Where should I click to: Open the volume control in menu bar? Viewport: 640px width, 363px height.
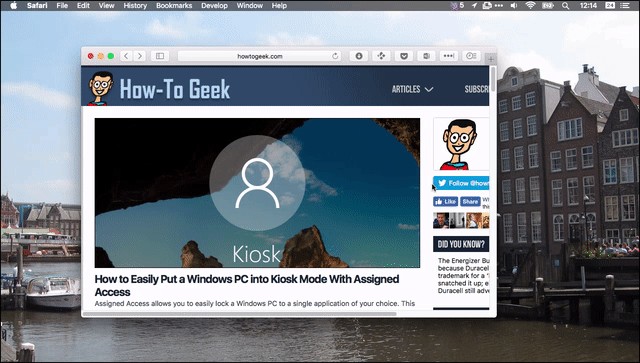click(x=514, y=5)
